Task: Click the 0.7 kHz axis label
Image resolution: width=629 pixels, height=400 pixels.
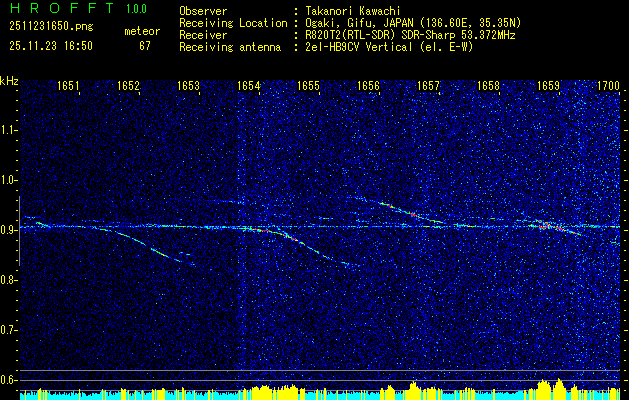Action: click(x=8, y=330)
